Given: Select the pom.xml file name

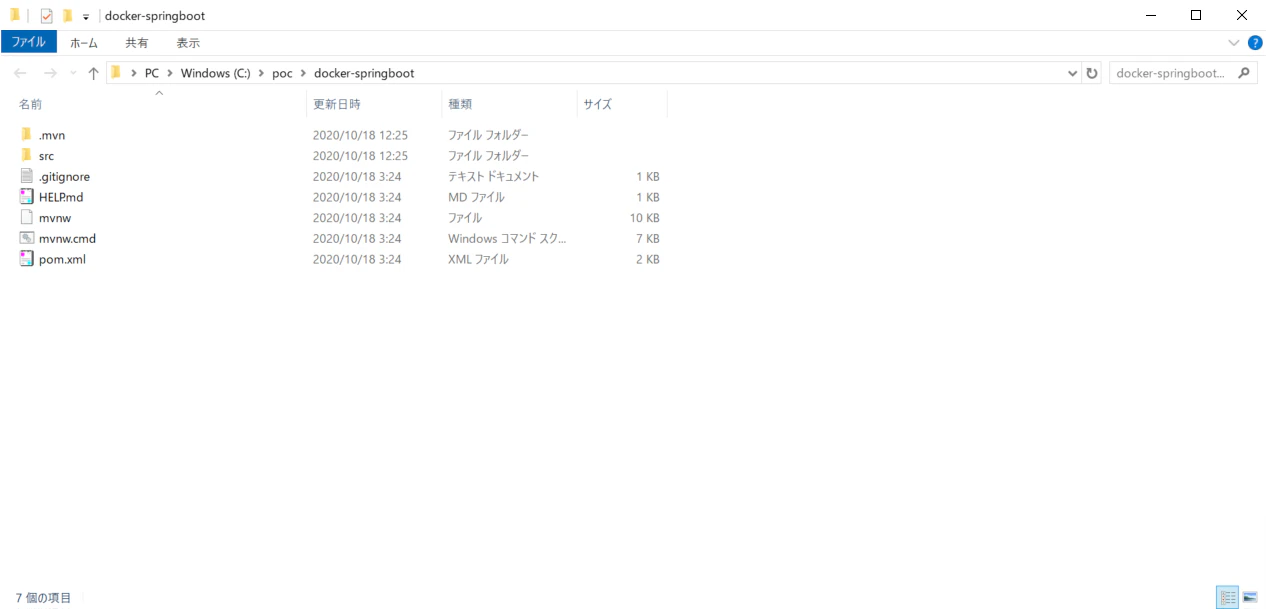Looking at the screenshot, I should tap(62, 259).
